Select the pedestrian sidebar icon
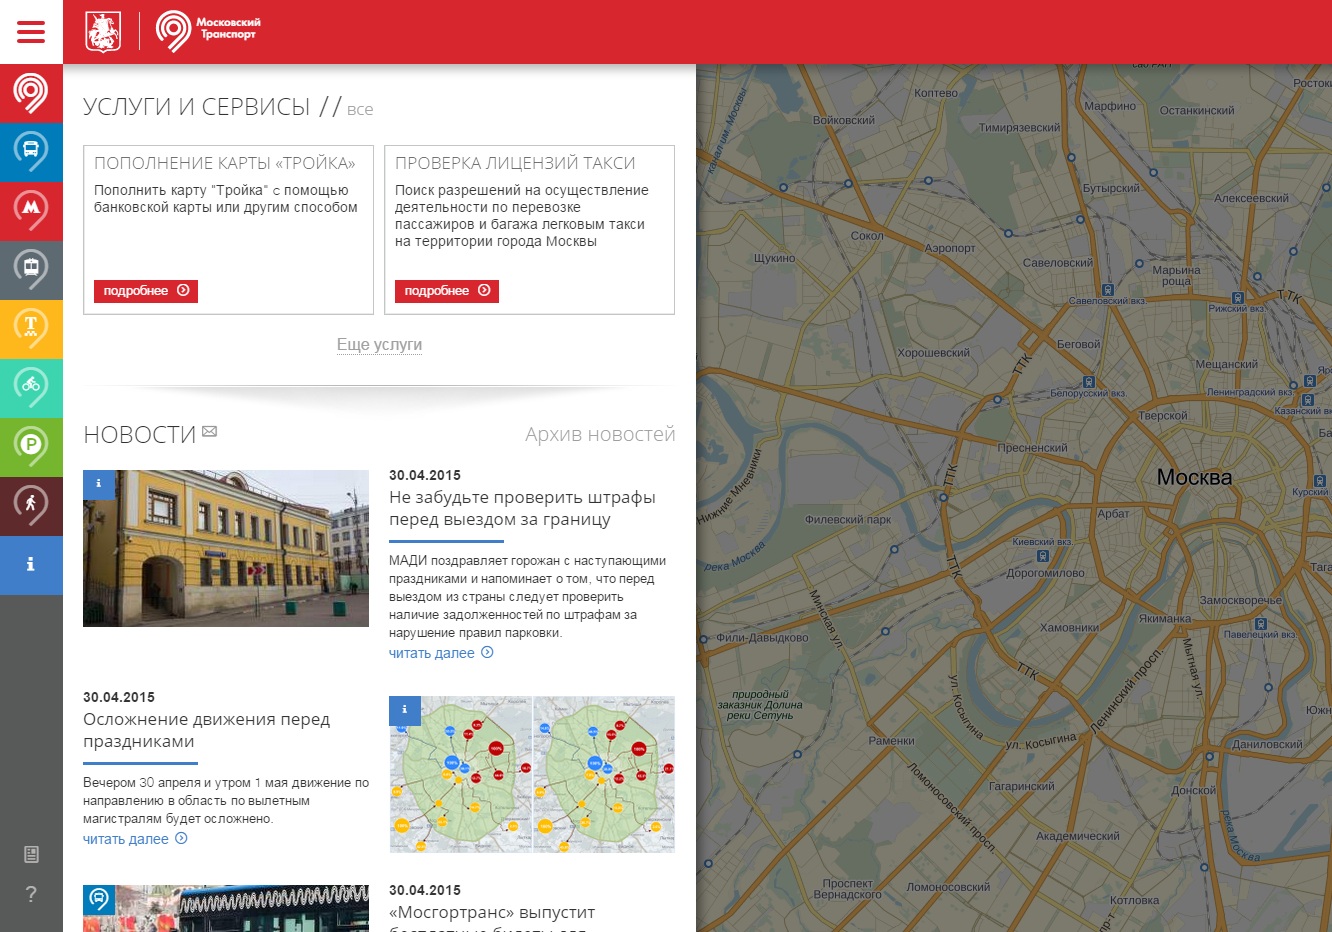Image resolution: width=1332 pixels, height=932 pixels. 31,505
